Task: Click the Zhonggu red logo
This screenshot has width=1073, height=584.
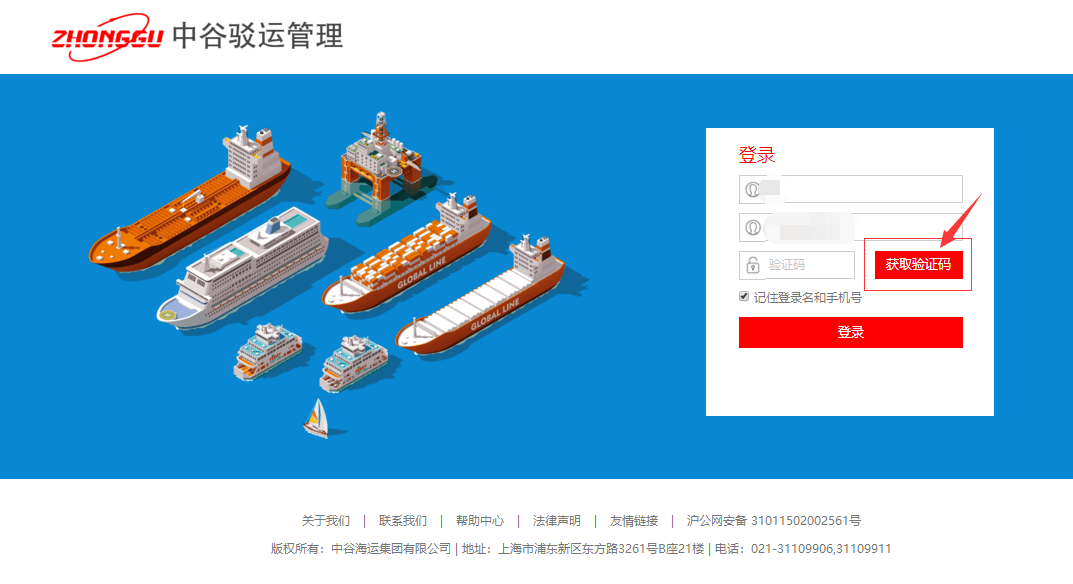Action: (107, 36)
